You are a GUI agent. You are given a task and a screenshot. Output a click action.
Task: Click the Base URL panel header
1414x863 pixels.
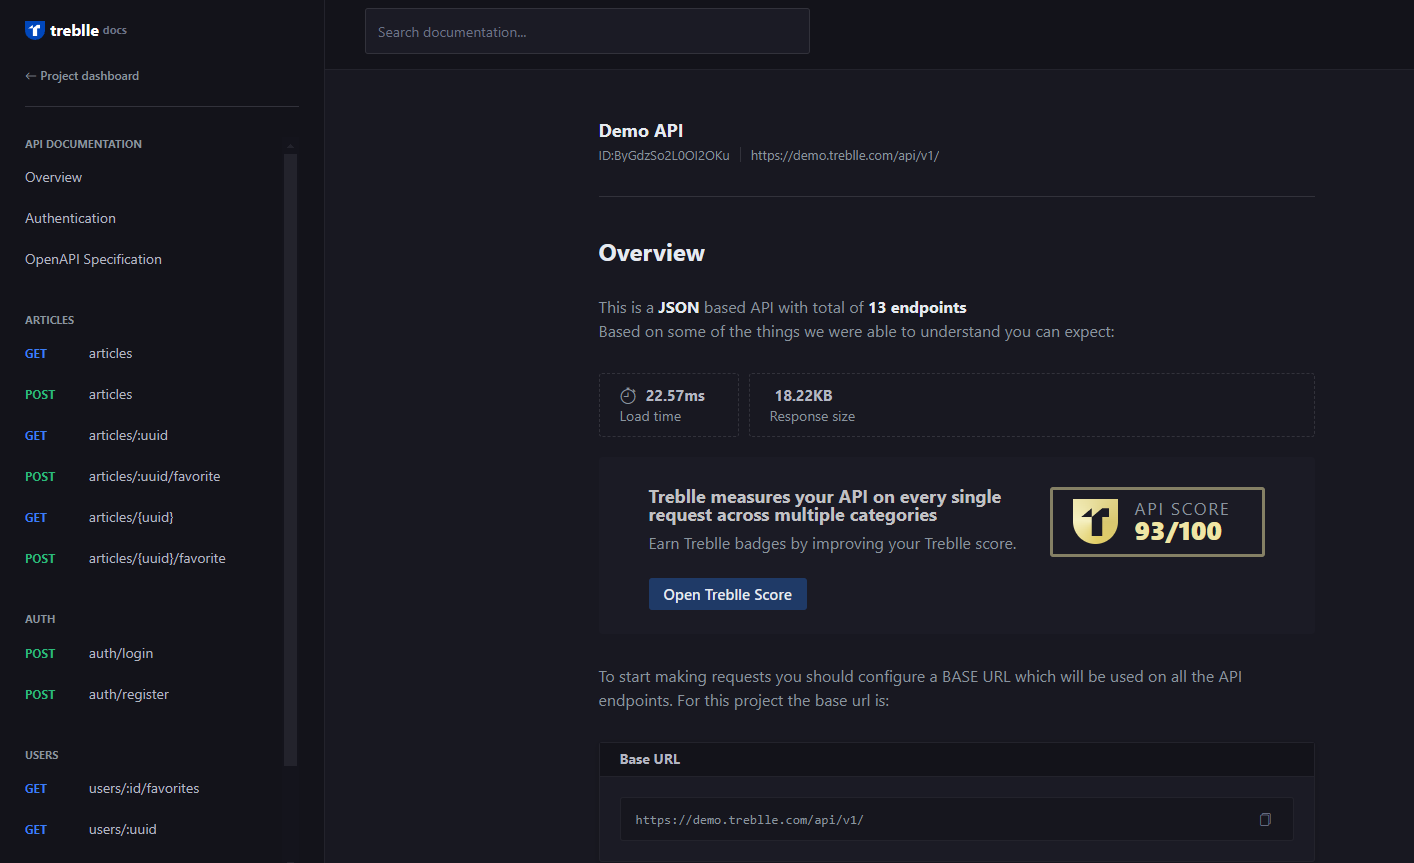[956, 759]
